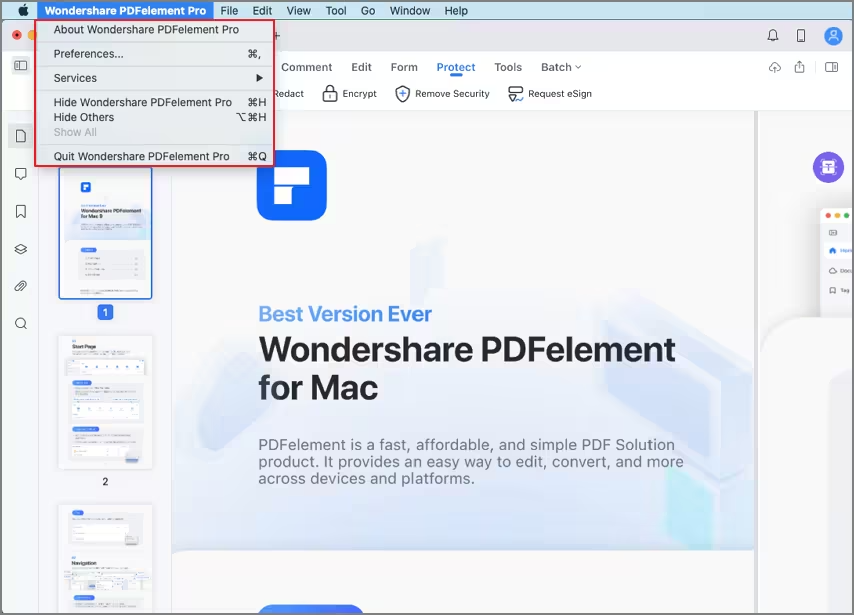Click the page number 1 badge
The height and width of the screenshot is (615, 854).
pyautogui.click(x=105, y=312)
